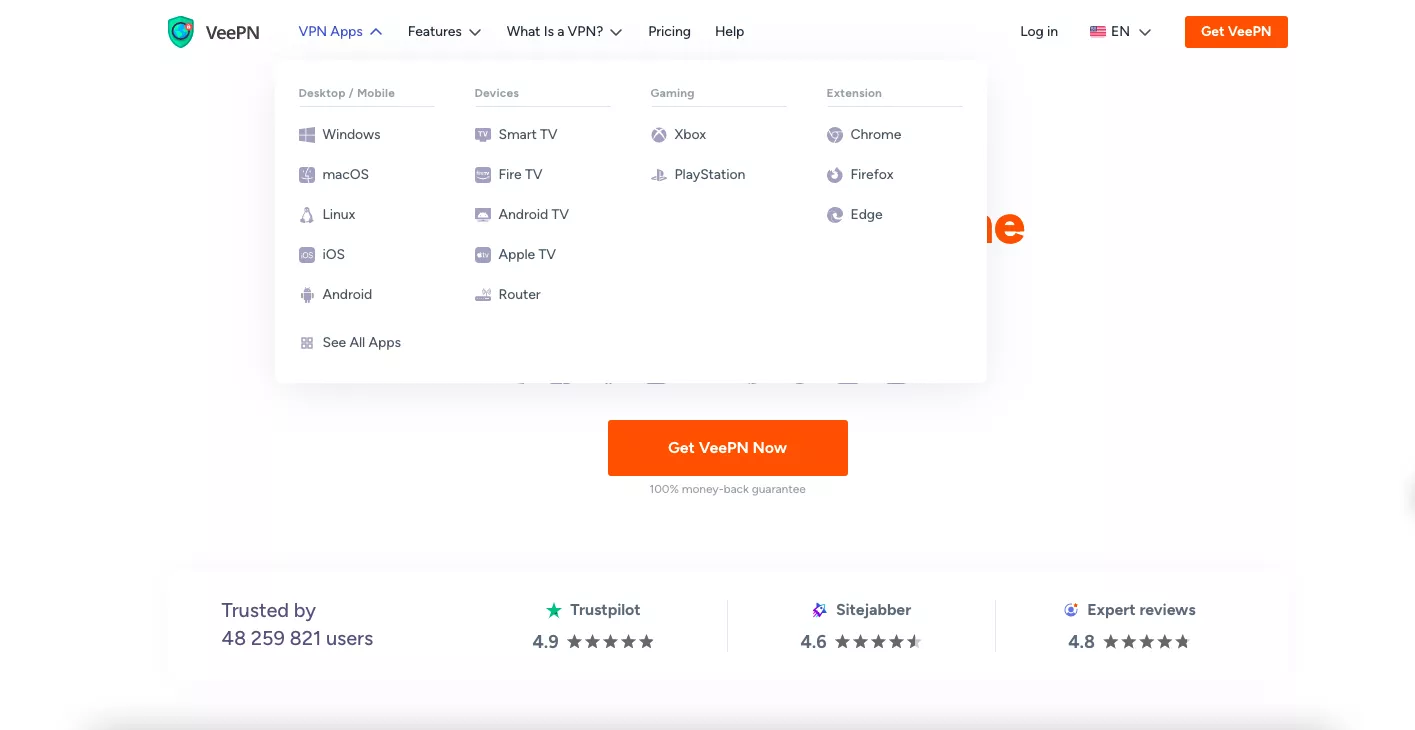This screenshot has height=730, width=1415.
Task: Click the Trustpilot green star icon
Action: click(554, 610)
